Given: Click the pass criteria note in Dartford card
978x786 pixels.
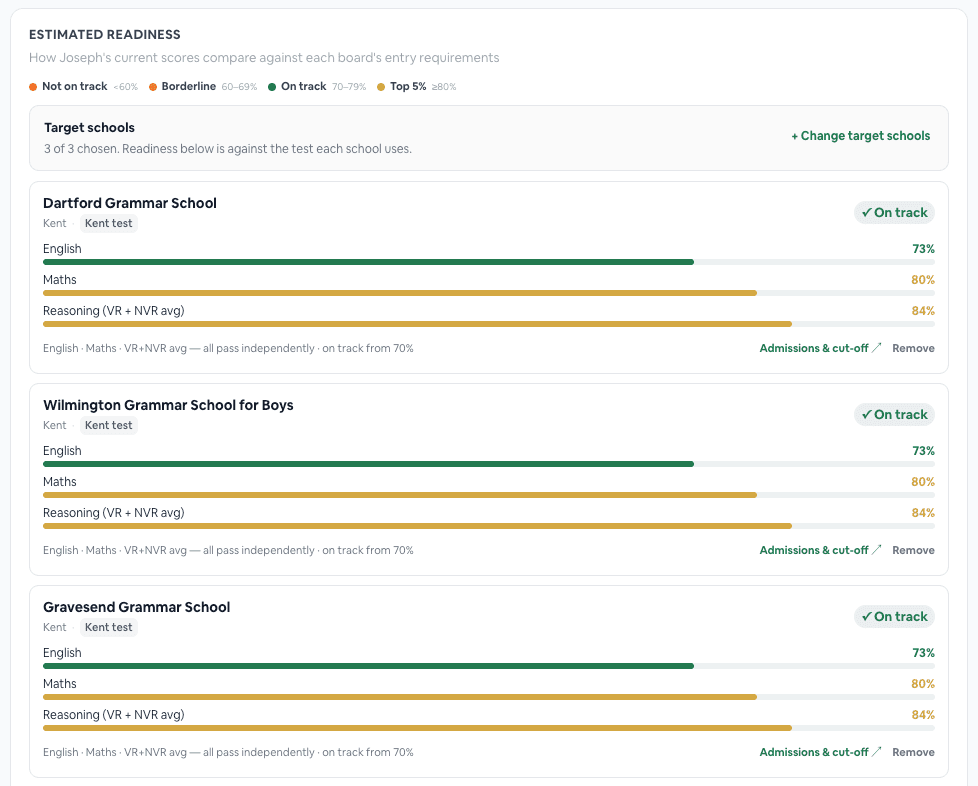Looking at the screenshot, I should coord(228,349).
